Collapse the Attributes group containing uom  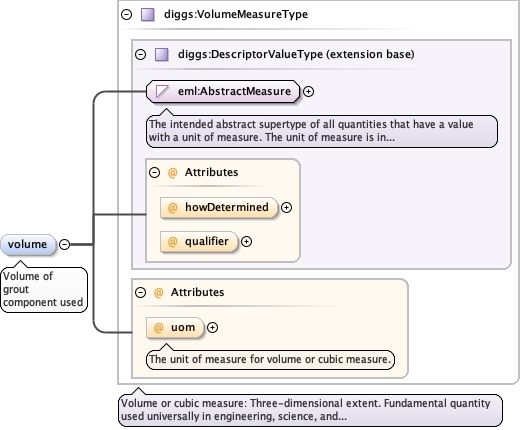[x=141, y=293]
